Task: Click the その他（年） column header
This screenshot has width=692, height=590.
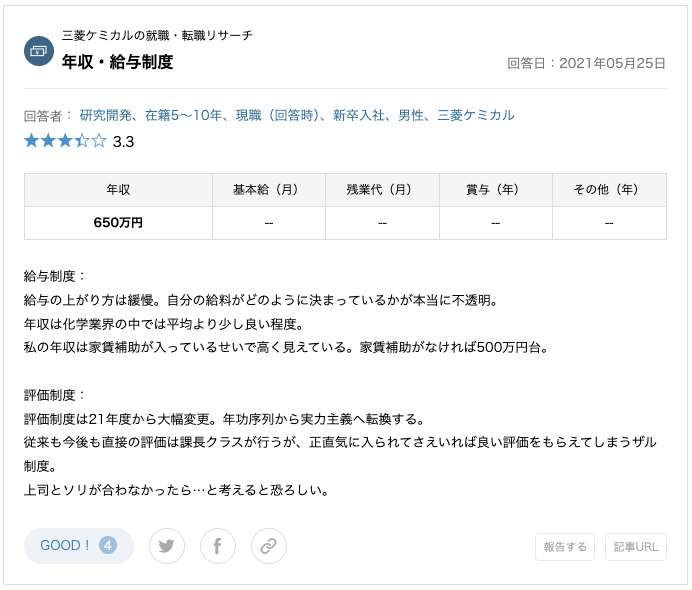Action: coord(609,190)
